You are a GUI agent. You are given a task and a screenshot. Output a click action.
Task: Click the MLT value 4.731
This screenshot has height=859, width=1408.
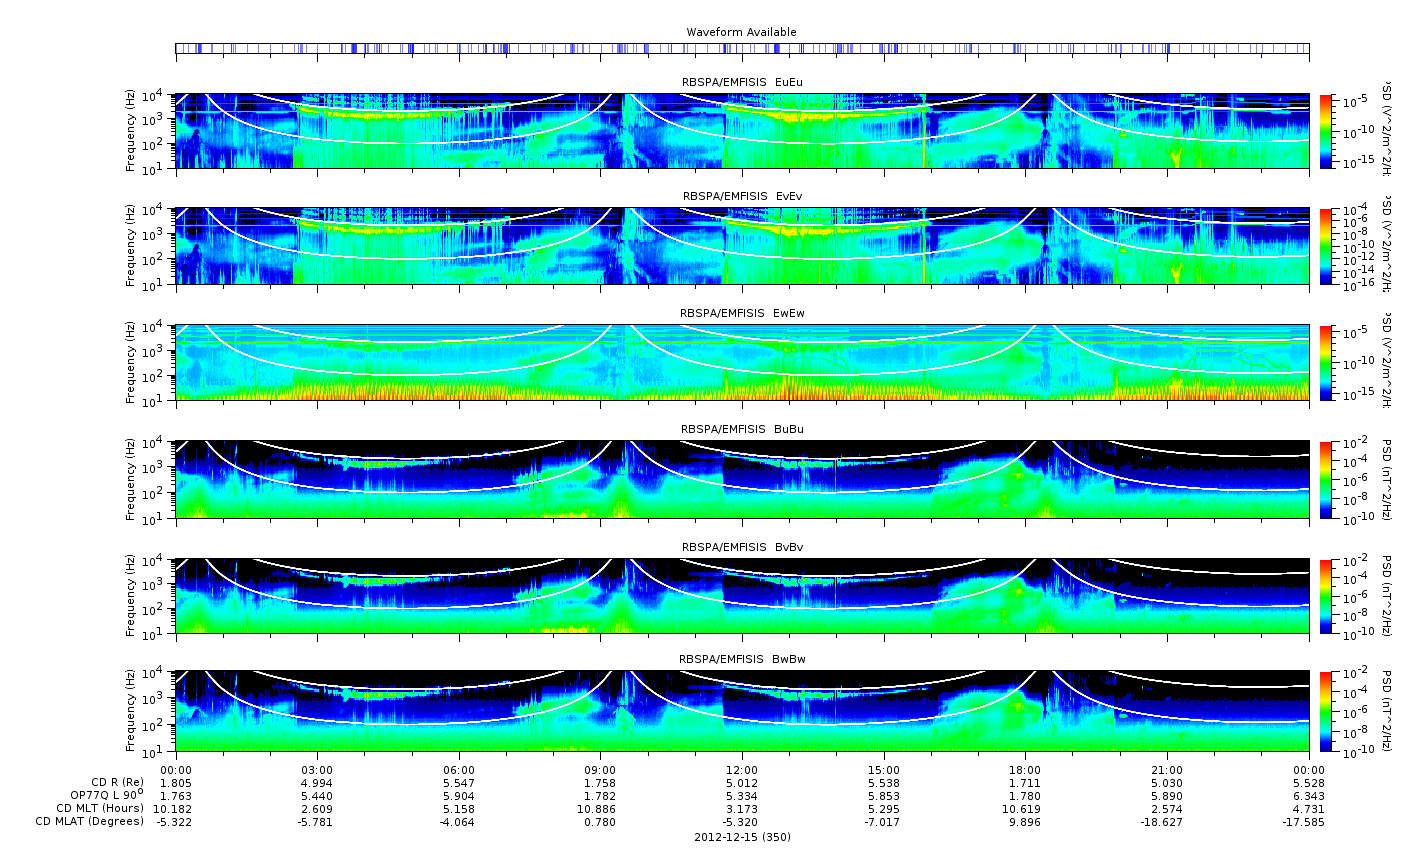1308,808
